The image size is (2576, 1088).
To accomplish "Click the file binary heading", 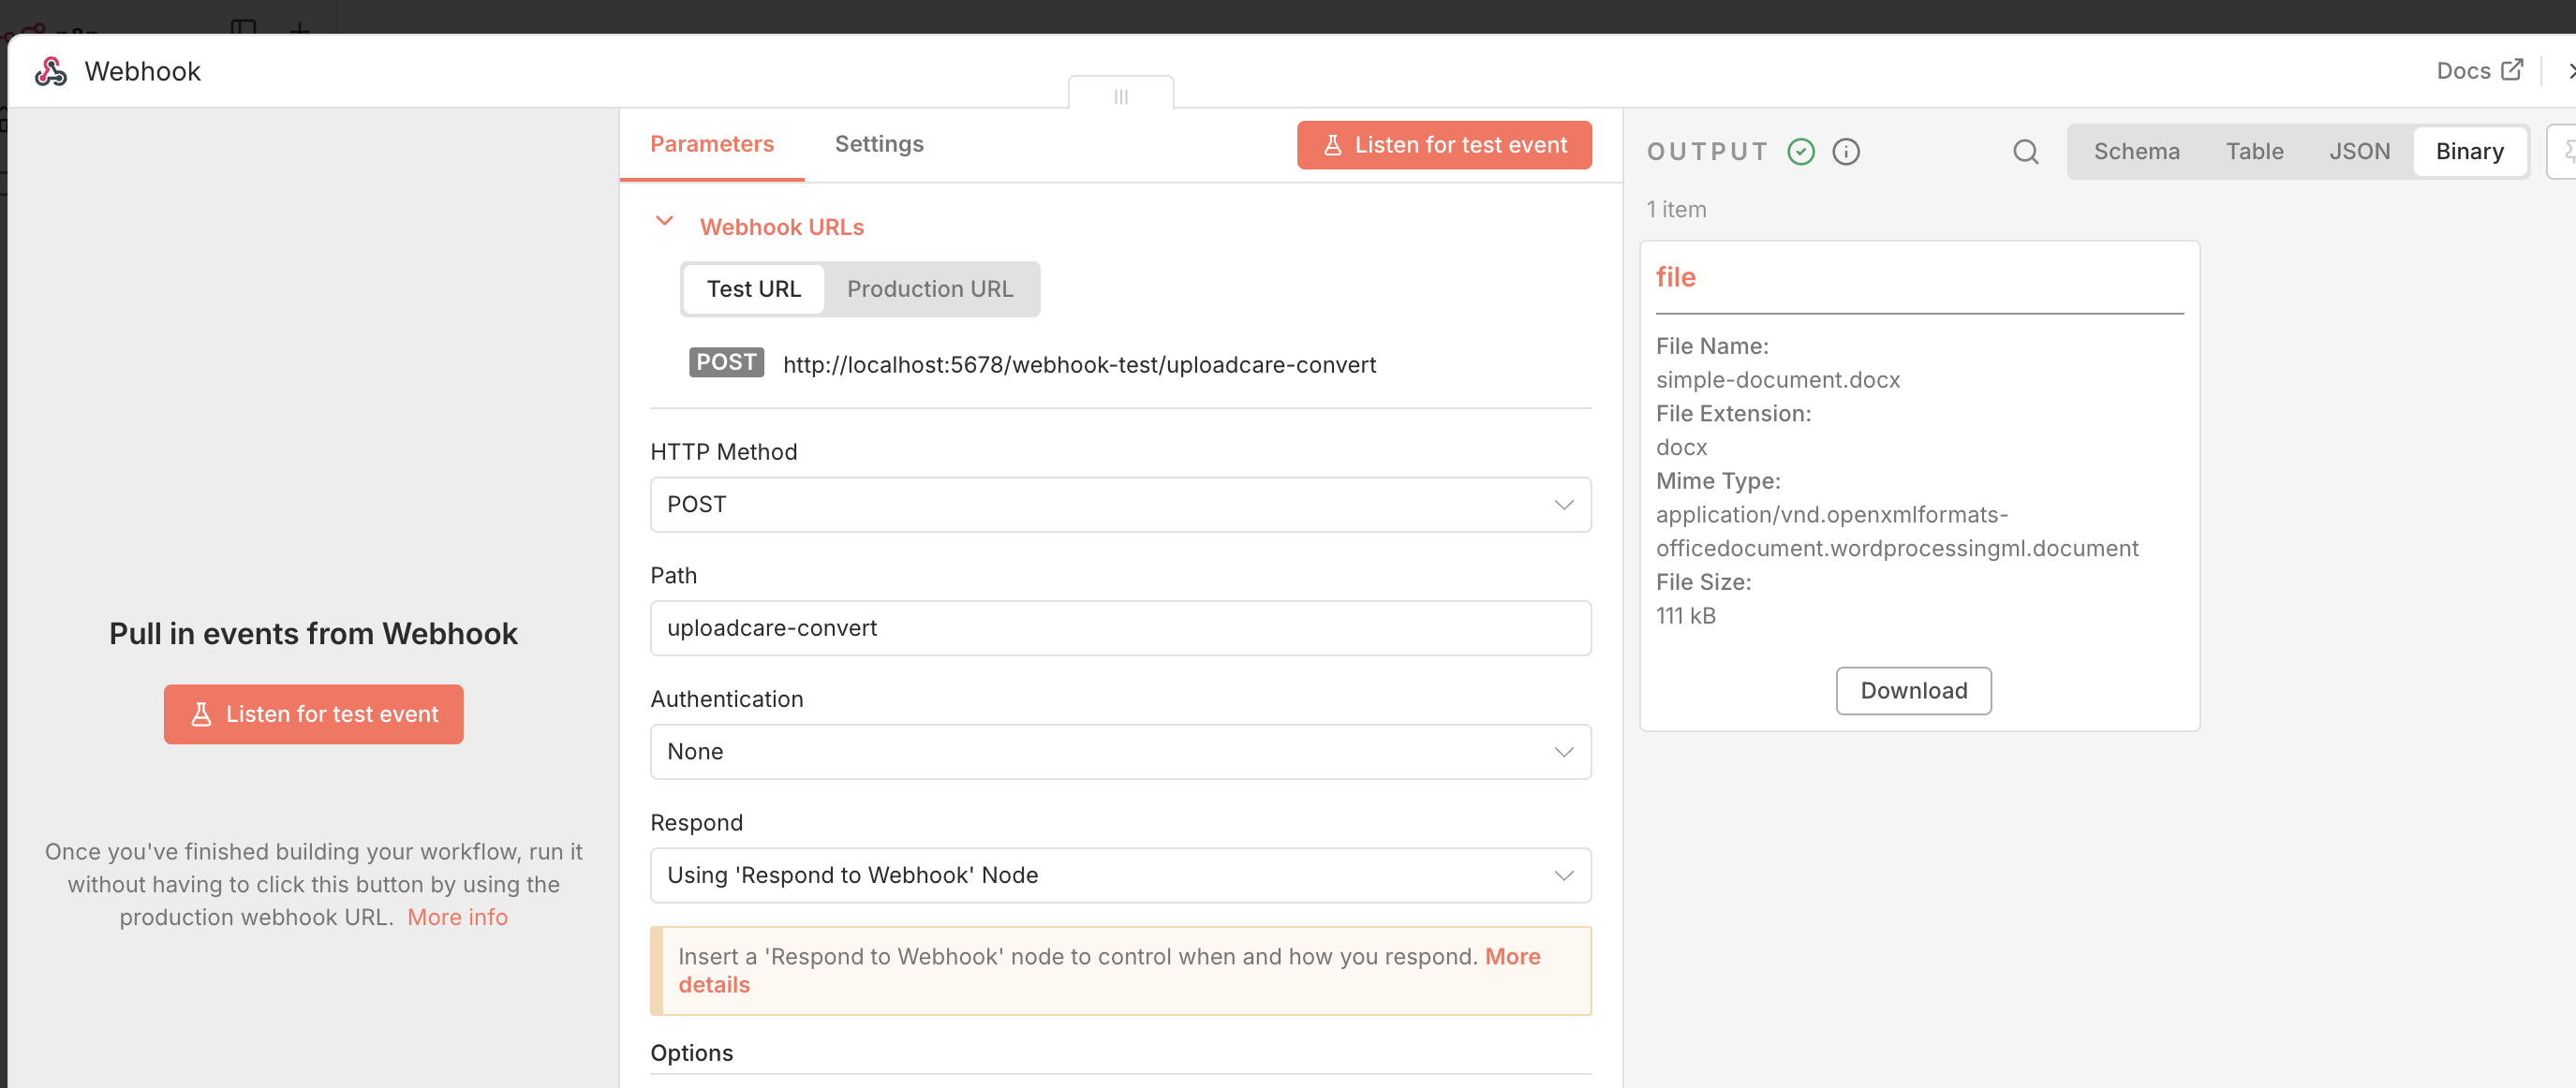I will pyautogui.click(x=1675, y=277).
